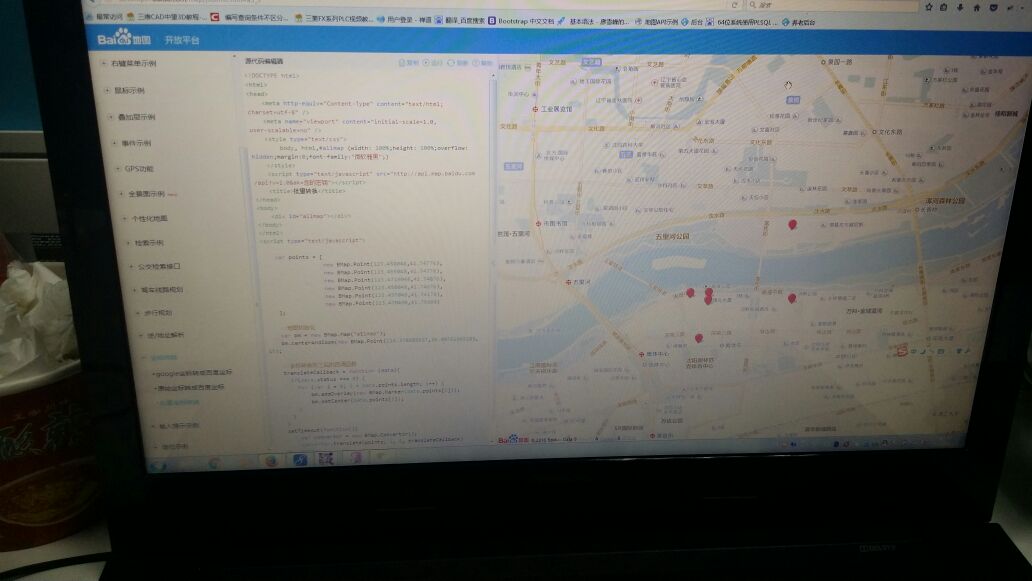Click the 文化东路 station label on map
This screenshot has height=581, width=1032.
pos(890,132)
